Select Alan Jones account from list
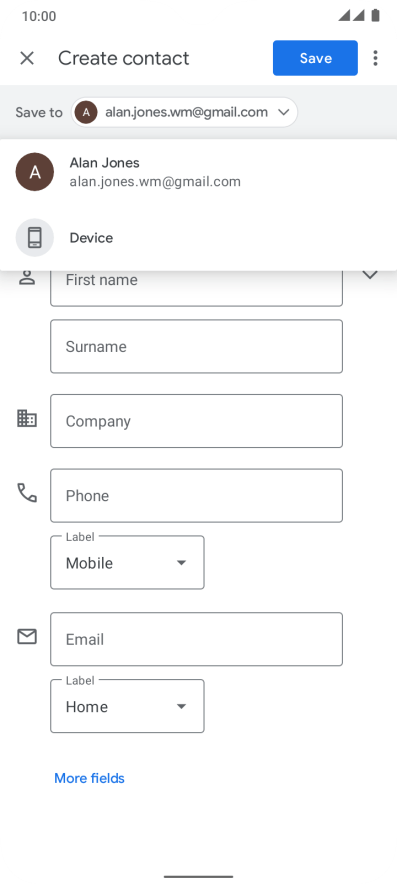Viewport: 397px width, 884px height. tap(198, 172)
